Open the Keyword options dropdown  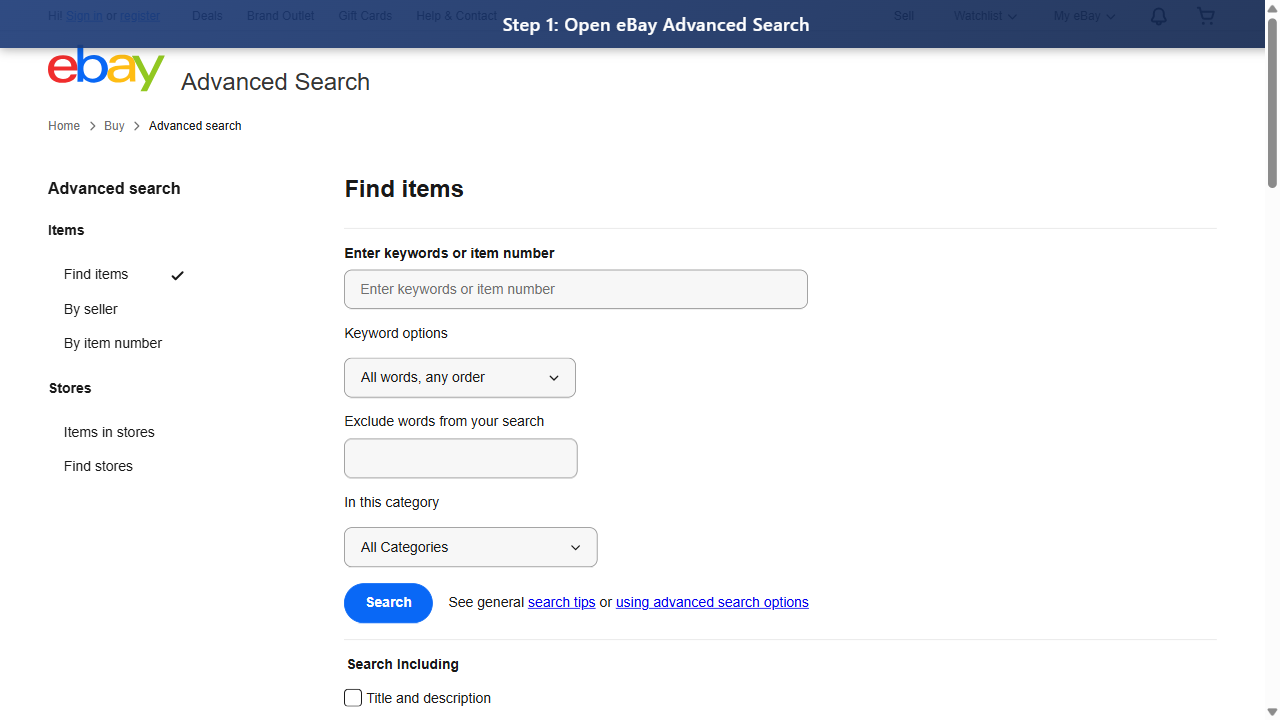click(459, 377)
